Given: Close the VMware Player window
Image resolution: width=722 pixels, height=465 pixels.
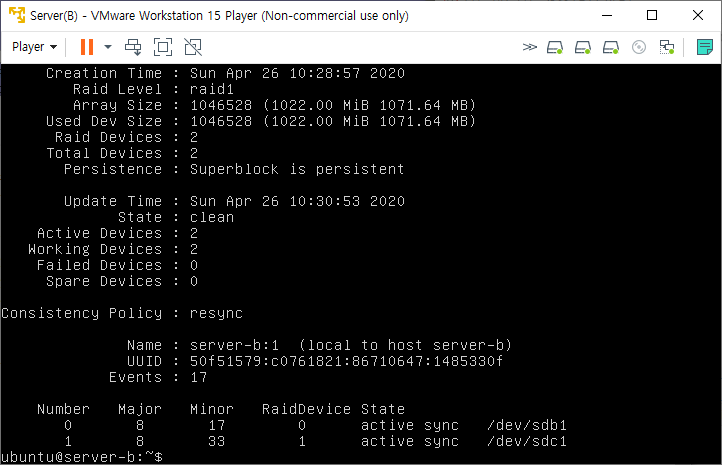Looking at the screenshot, I should pyautogui.click(x=698, y=15).
